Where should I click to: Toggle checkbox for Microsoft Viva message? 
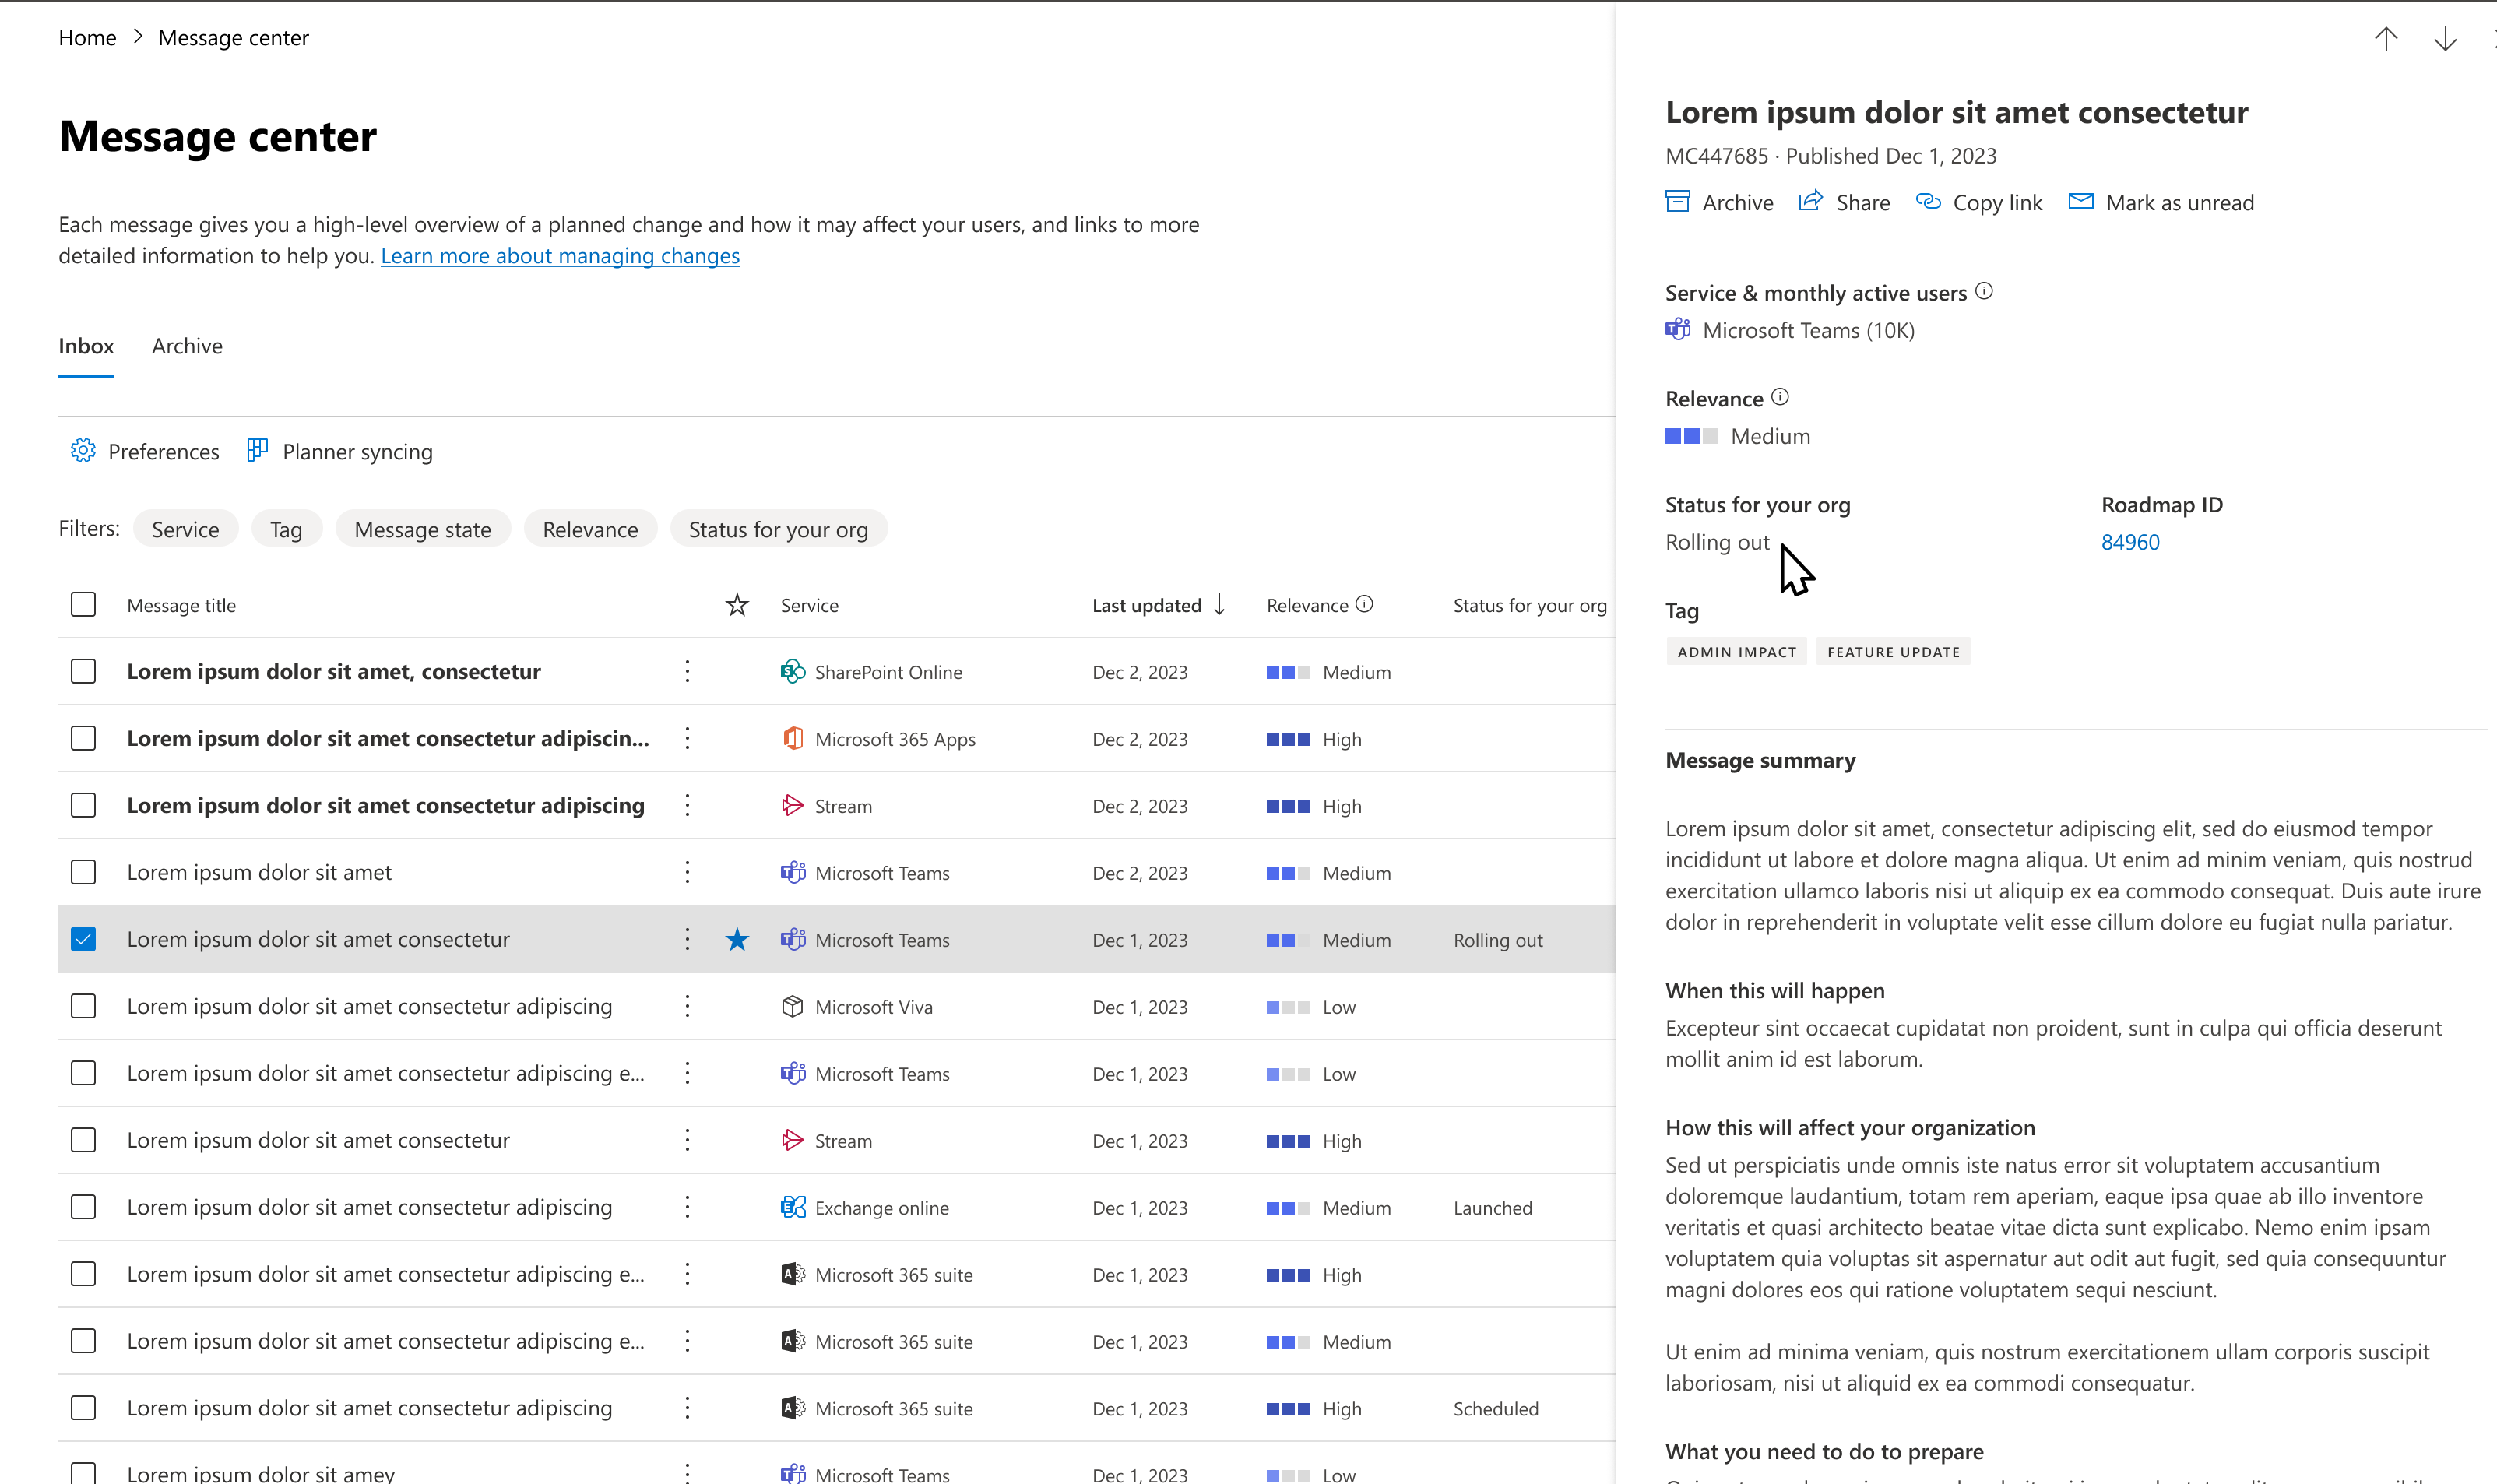tap(83, 1005)
